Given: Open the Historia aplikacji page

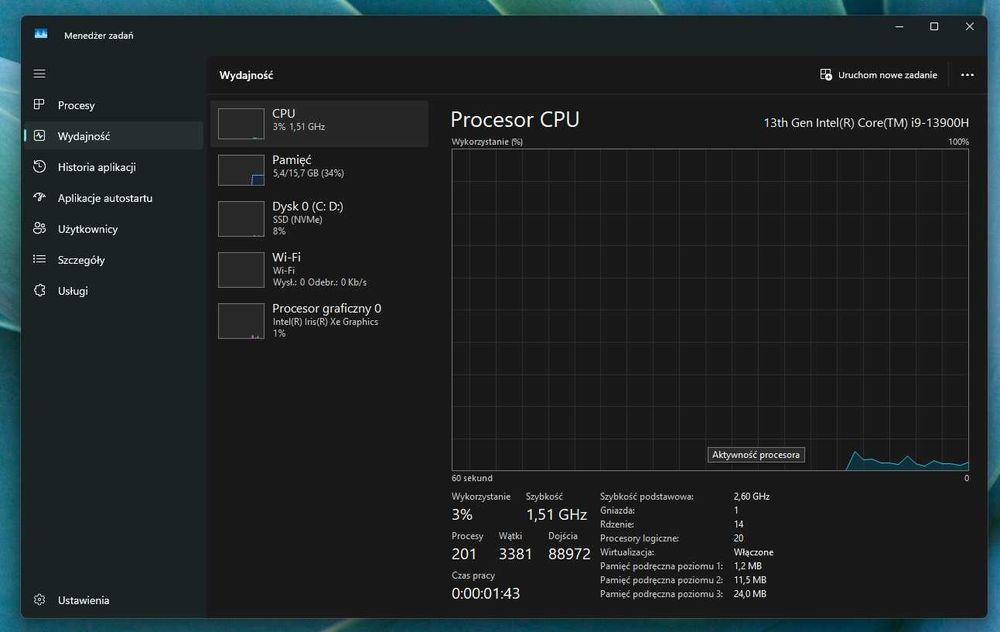Looking at the screenshot, I should tap(114, 166).
